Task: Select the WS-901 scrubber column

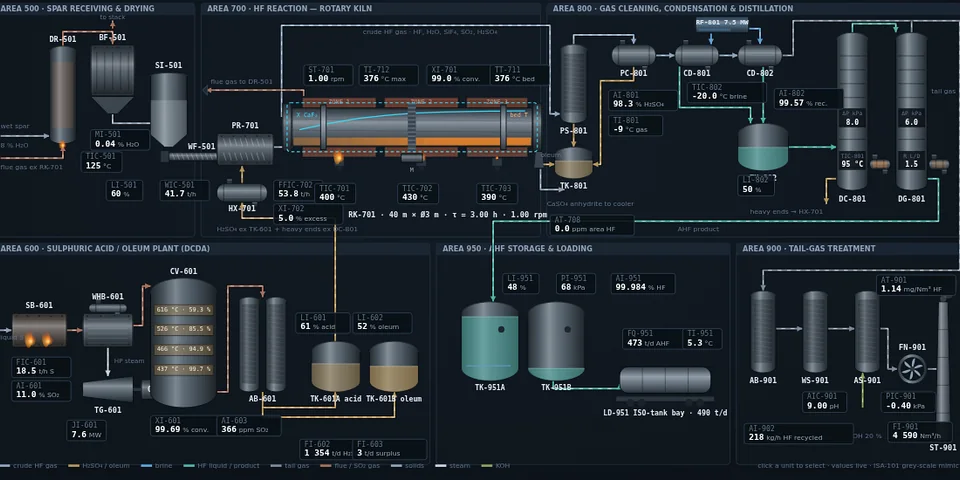Action: (x=815, y=332)
